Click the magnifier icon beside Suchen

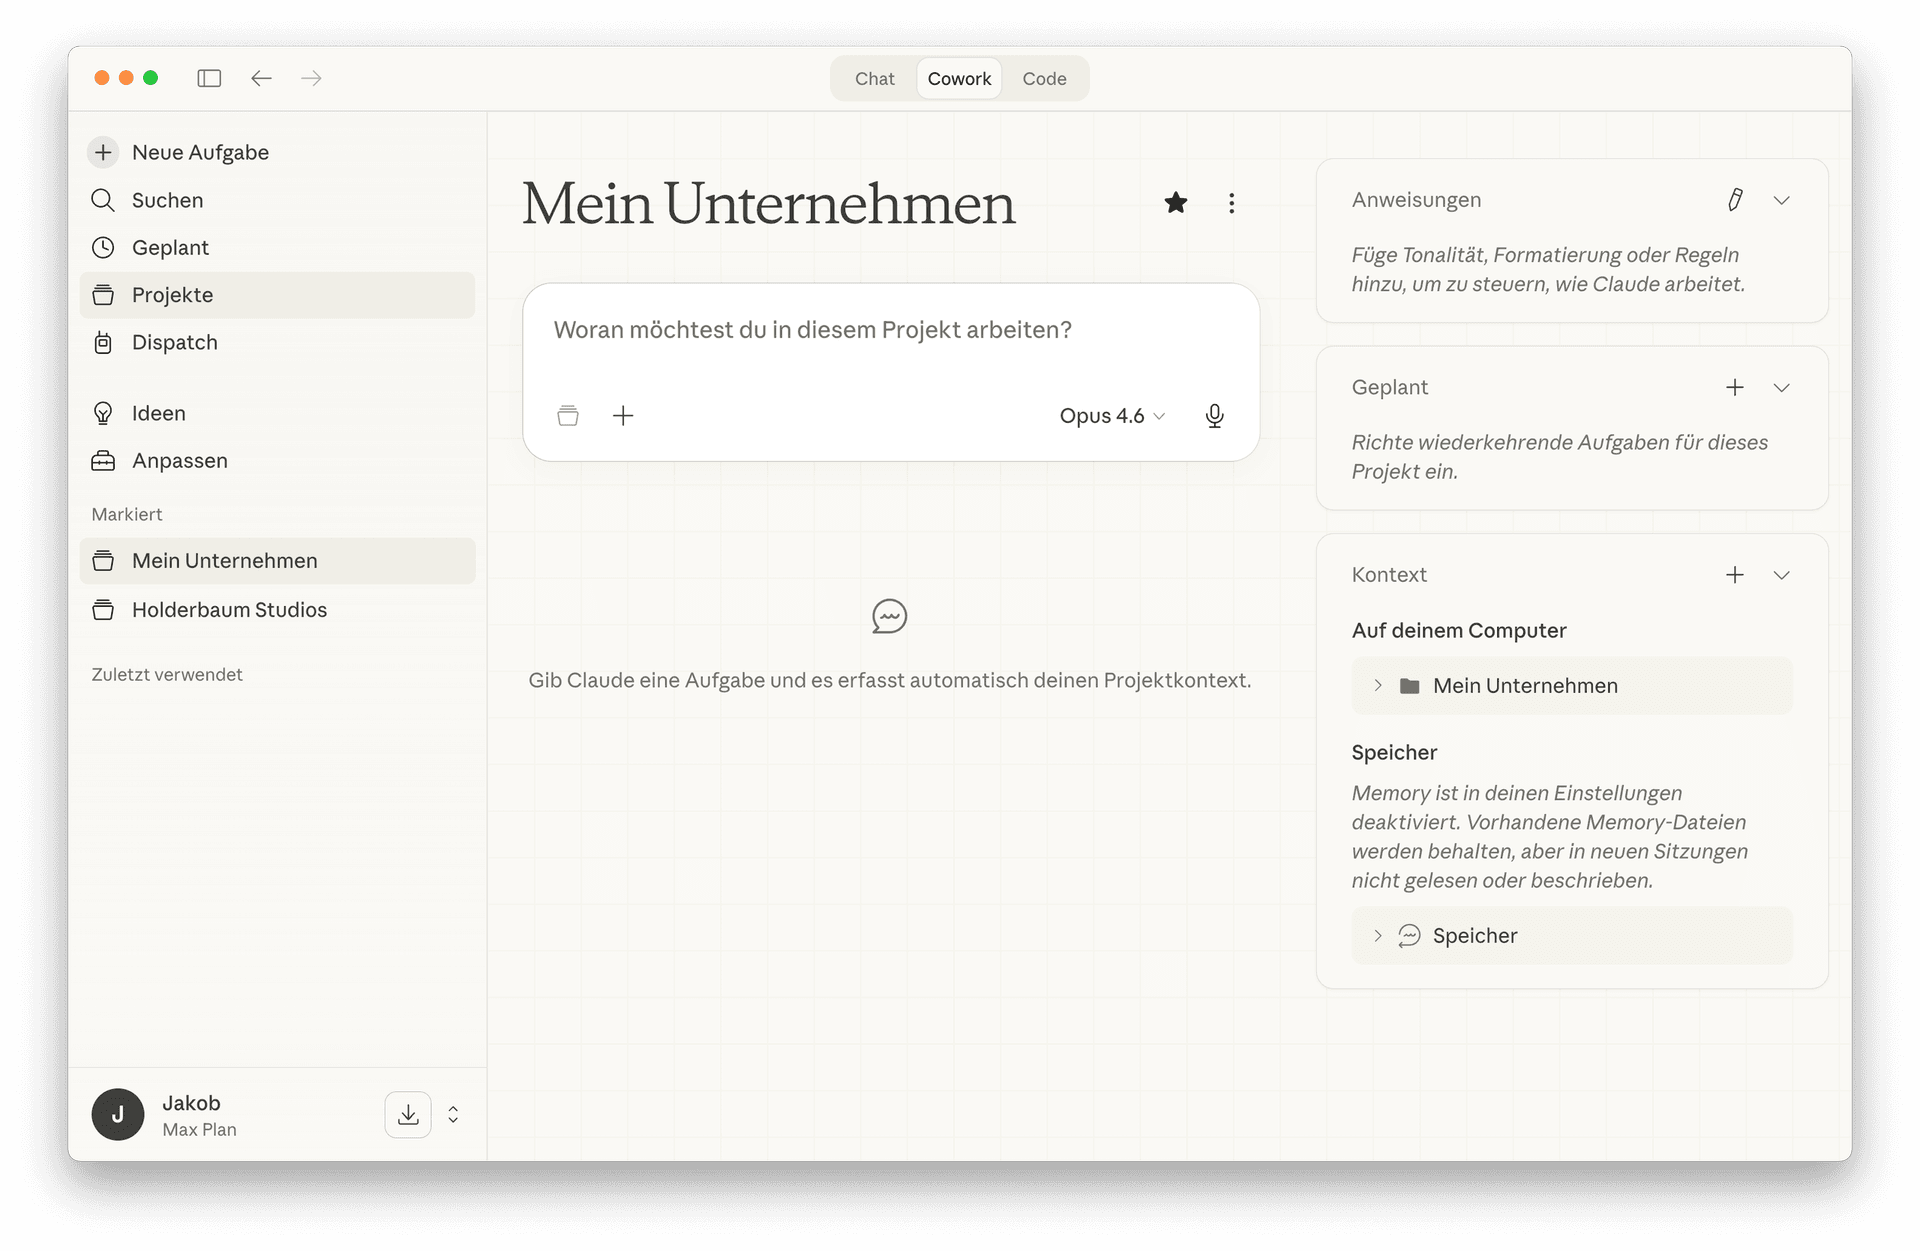pos(103,200)
